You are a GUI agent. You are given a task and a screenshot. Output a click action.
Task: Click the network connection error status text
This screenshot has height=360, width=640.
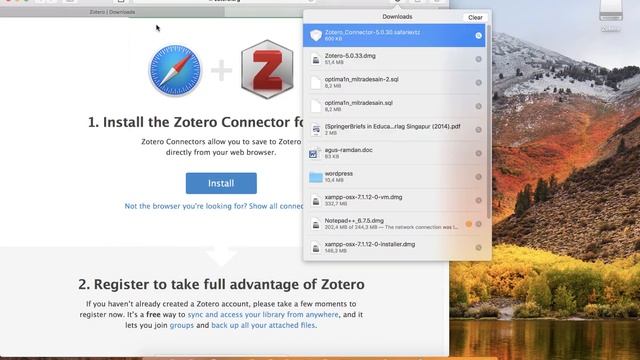pos(421,227)
